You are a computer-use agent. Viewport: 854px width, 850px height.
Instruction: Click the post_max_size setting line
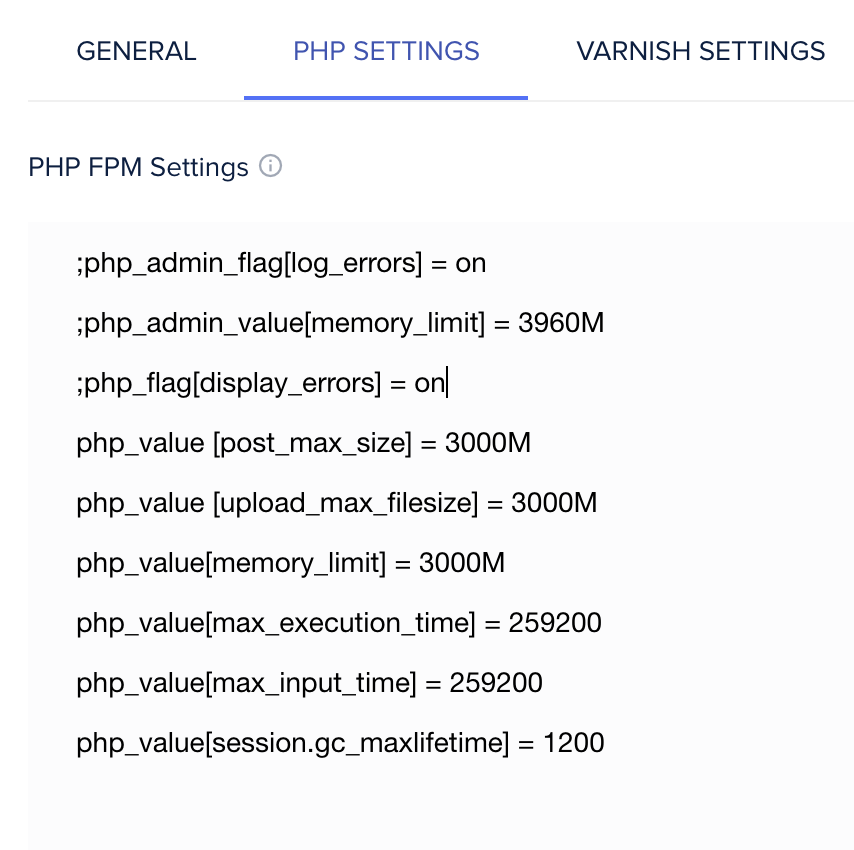[x=303, y=442]
